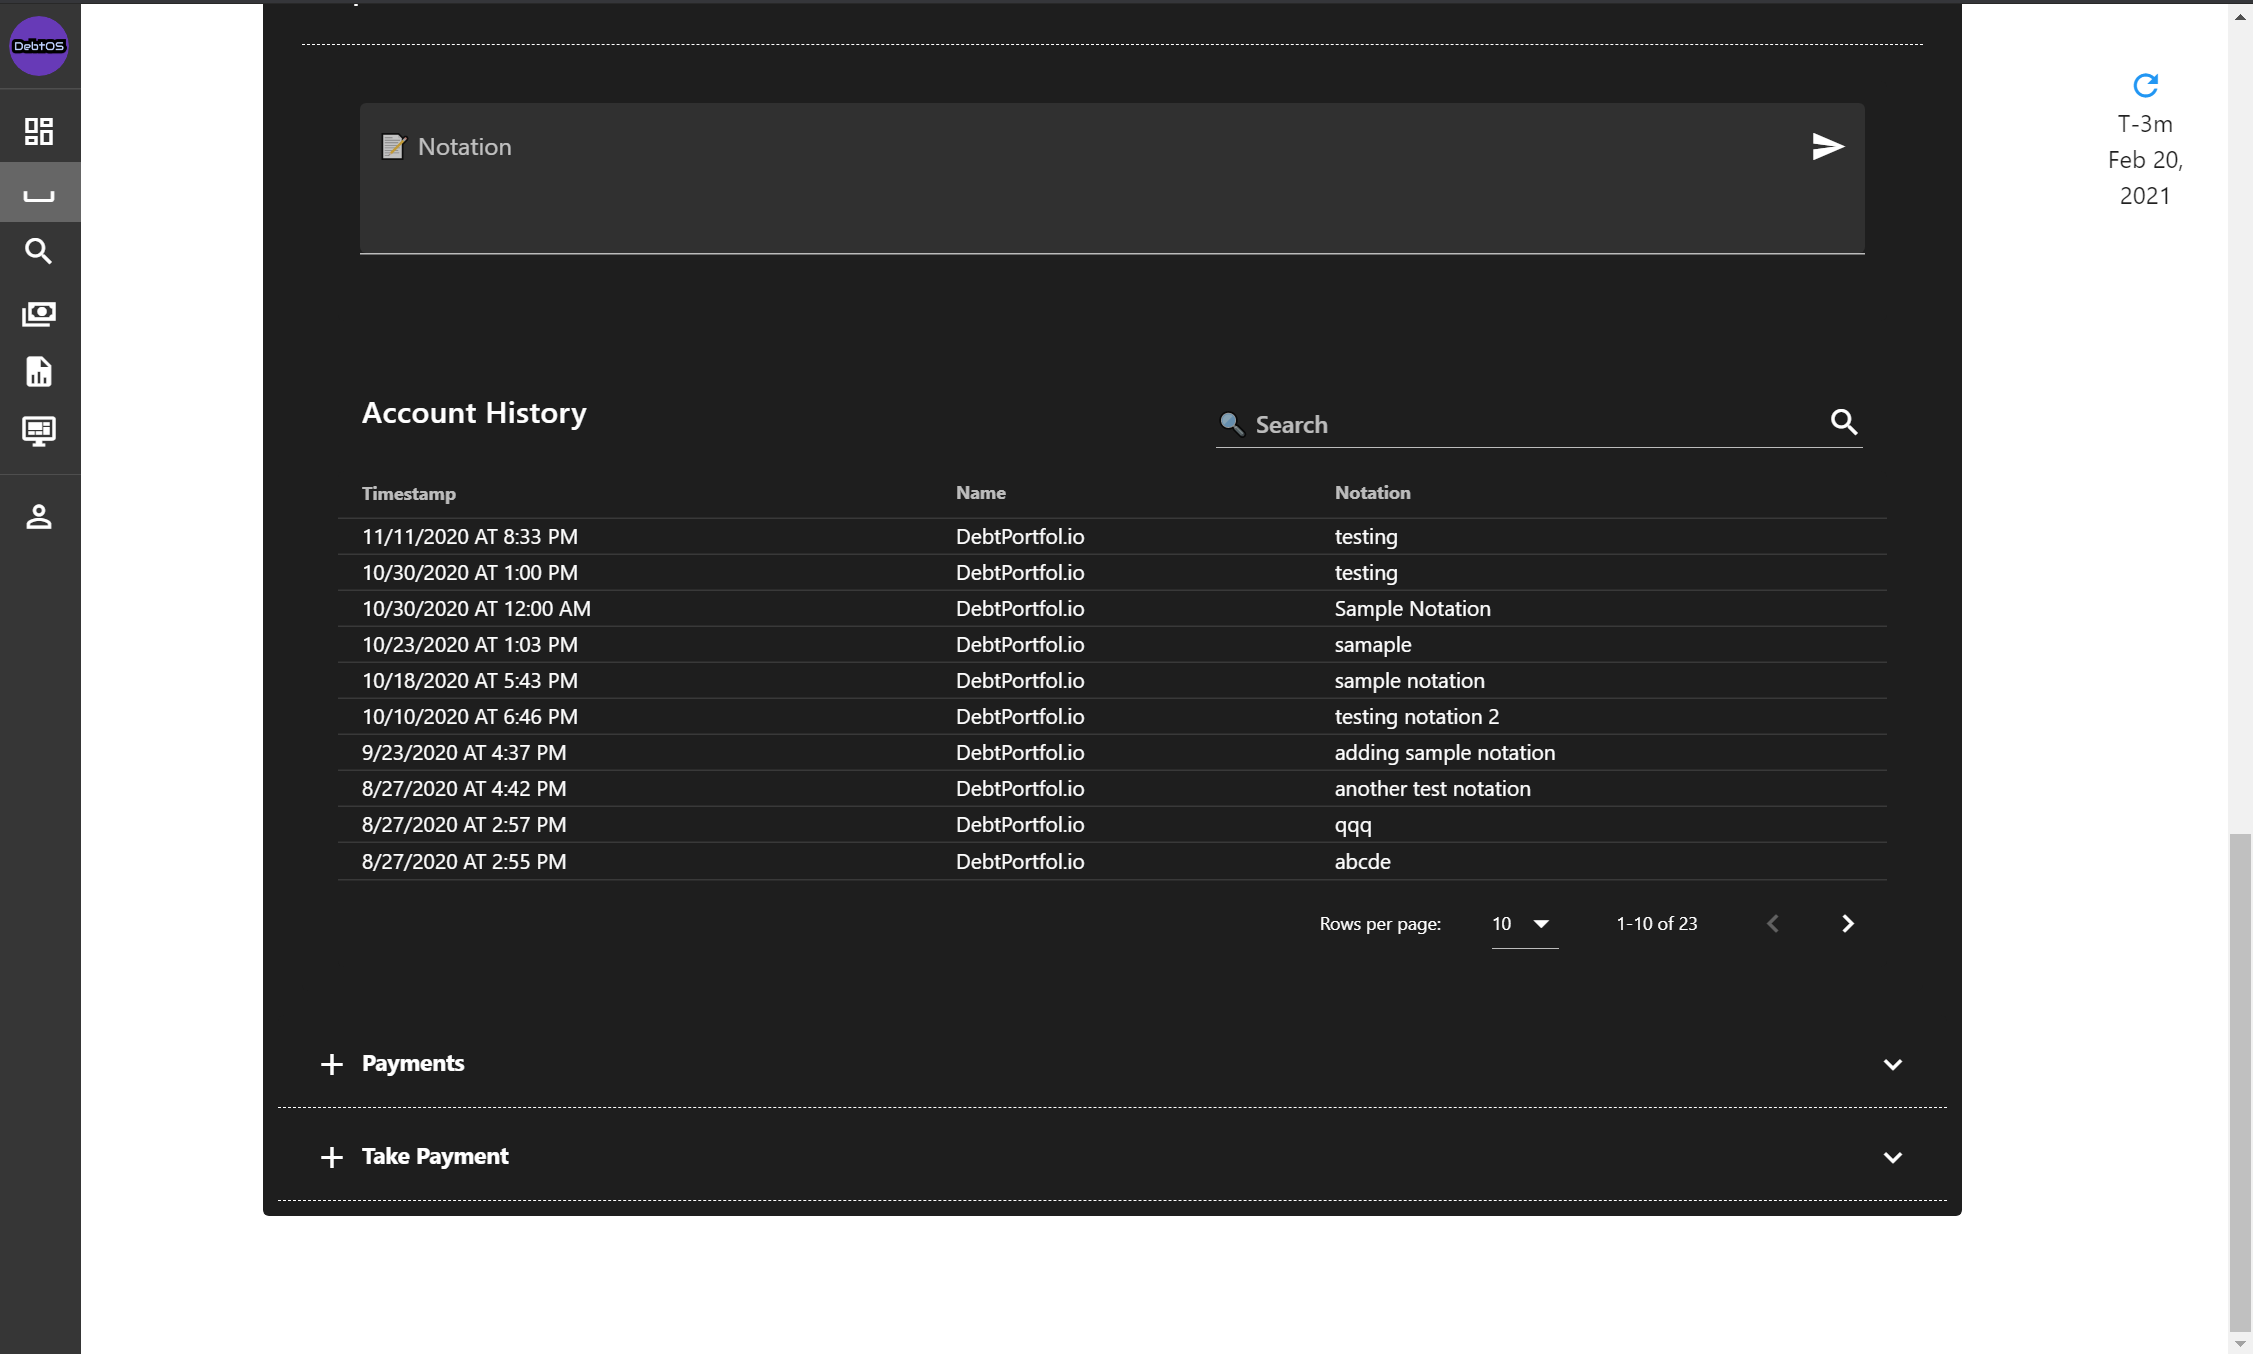Select the sidebar search magnifier icon

(39, 251)
